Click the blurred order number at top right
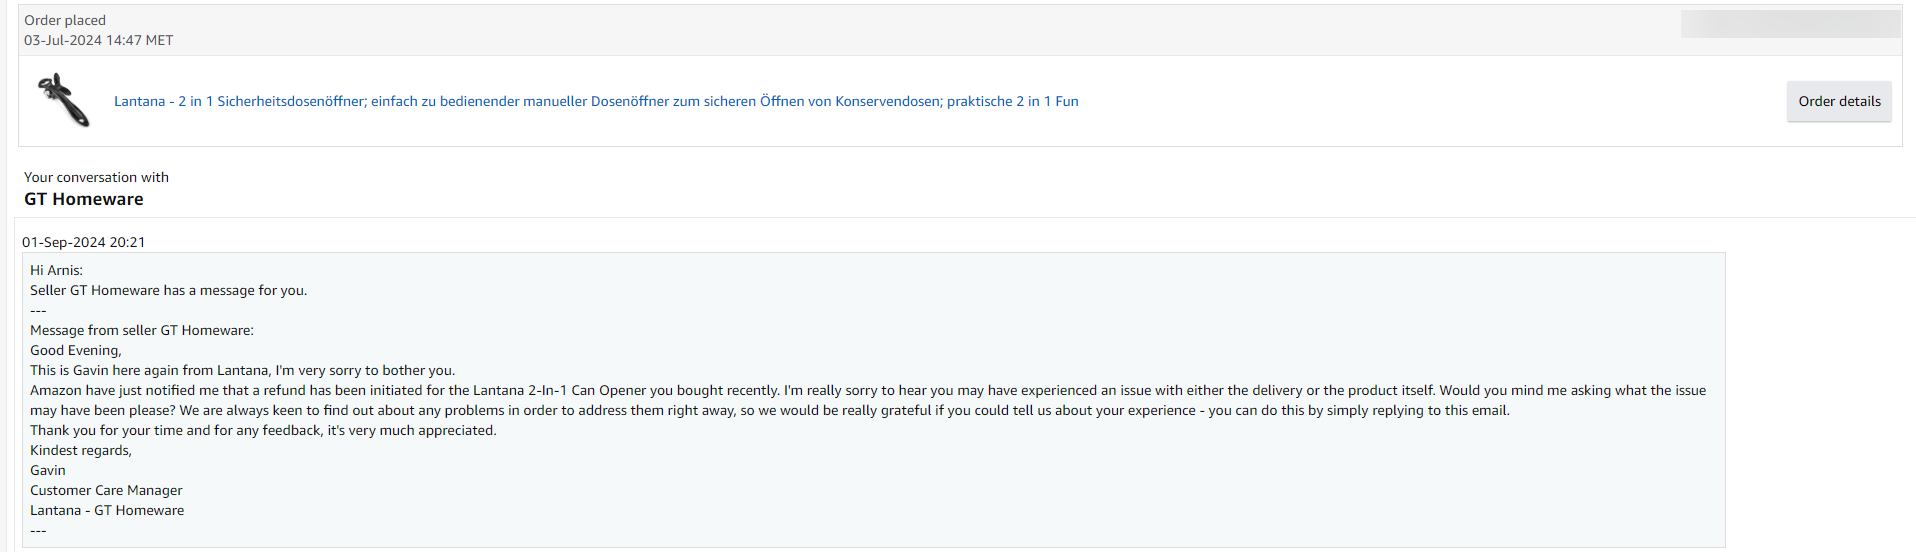This screenshot has height=552, width=1916. (x=1789, y=24)
